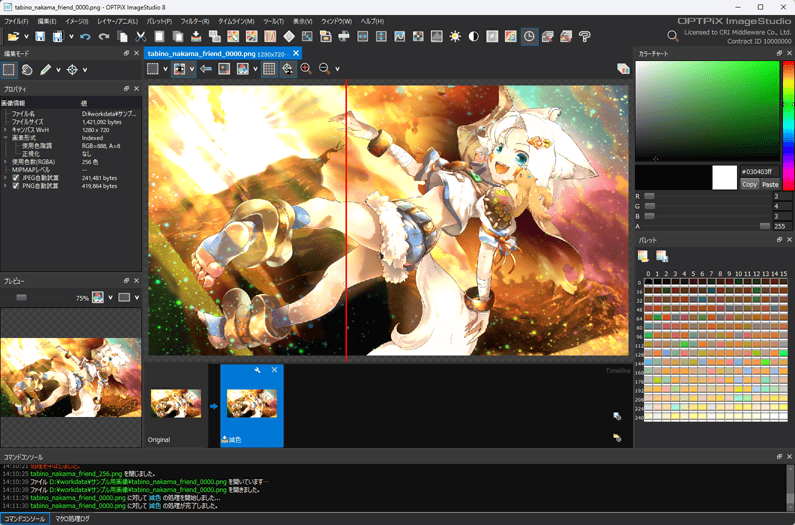
Task: Click the white color swatch in color chart
Action: (725, 178)
